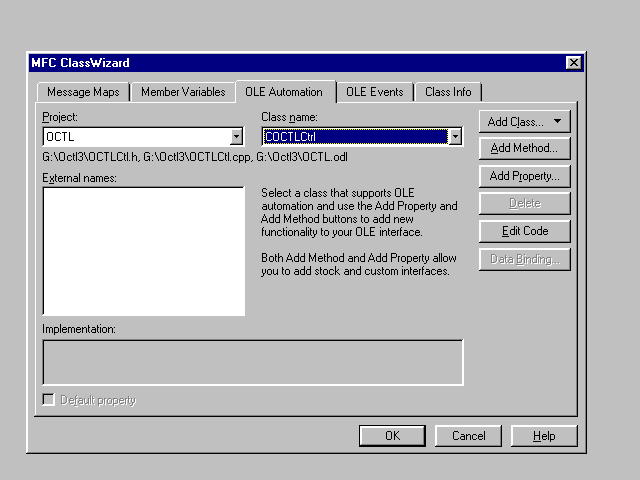Switch to the Message Maps tab

click(x=83, y=92)
